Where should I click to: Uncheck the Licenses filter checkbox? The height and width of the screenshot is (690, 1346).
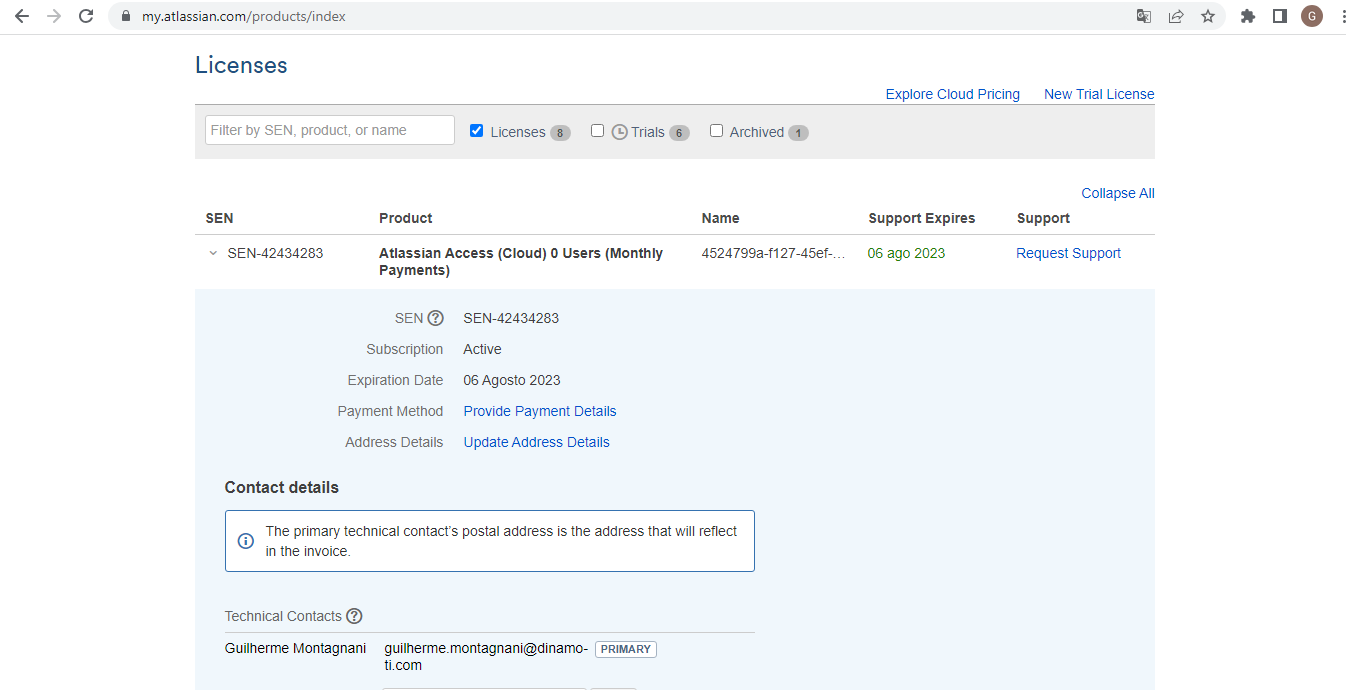[476, 131]
